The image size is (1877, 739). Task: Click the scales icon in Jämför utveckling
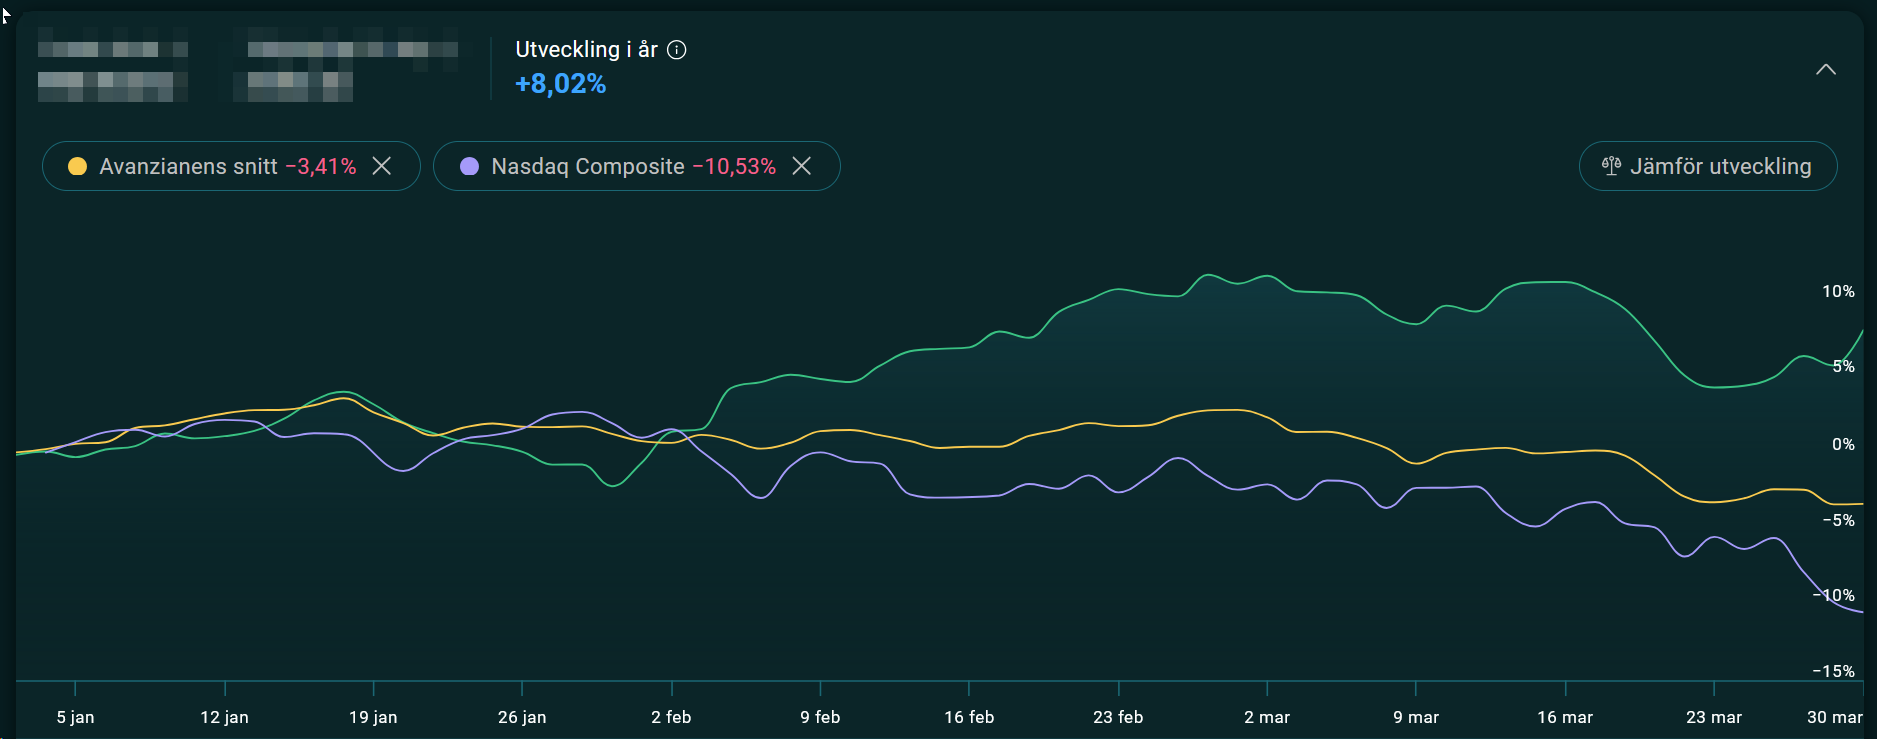pos(1611,166)
